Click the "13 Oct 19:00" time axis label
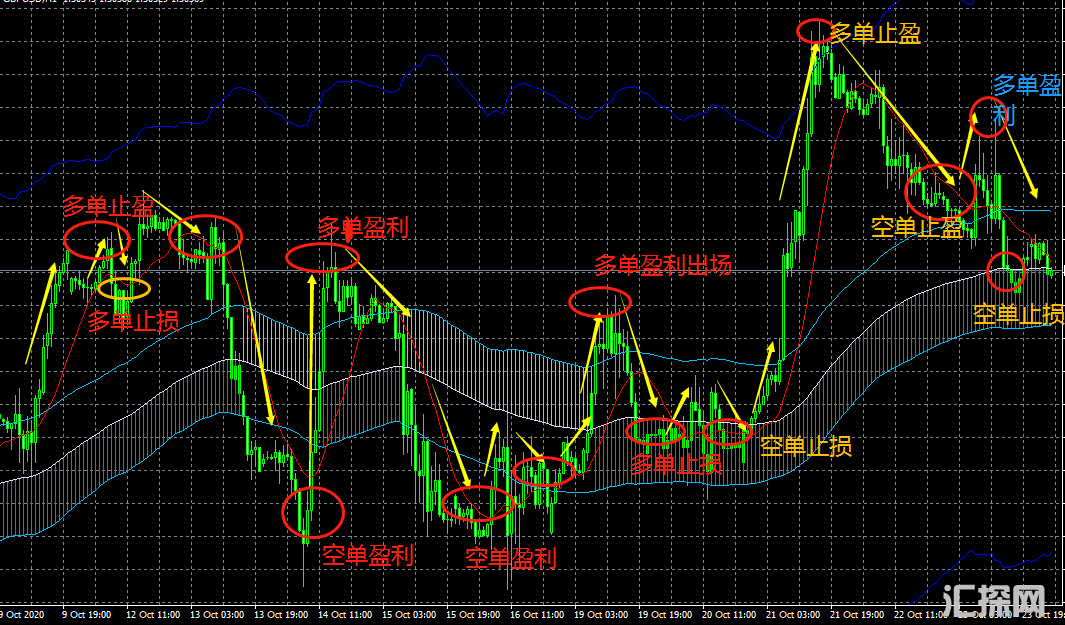Screen dimensions: 1065x625 [281, 615]
